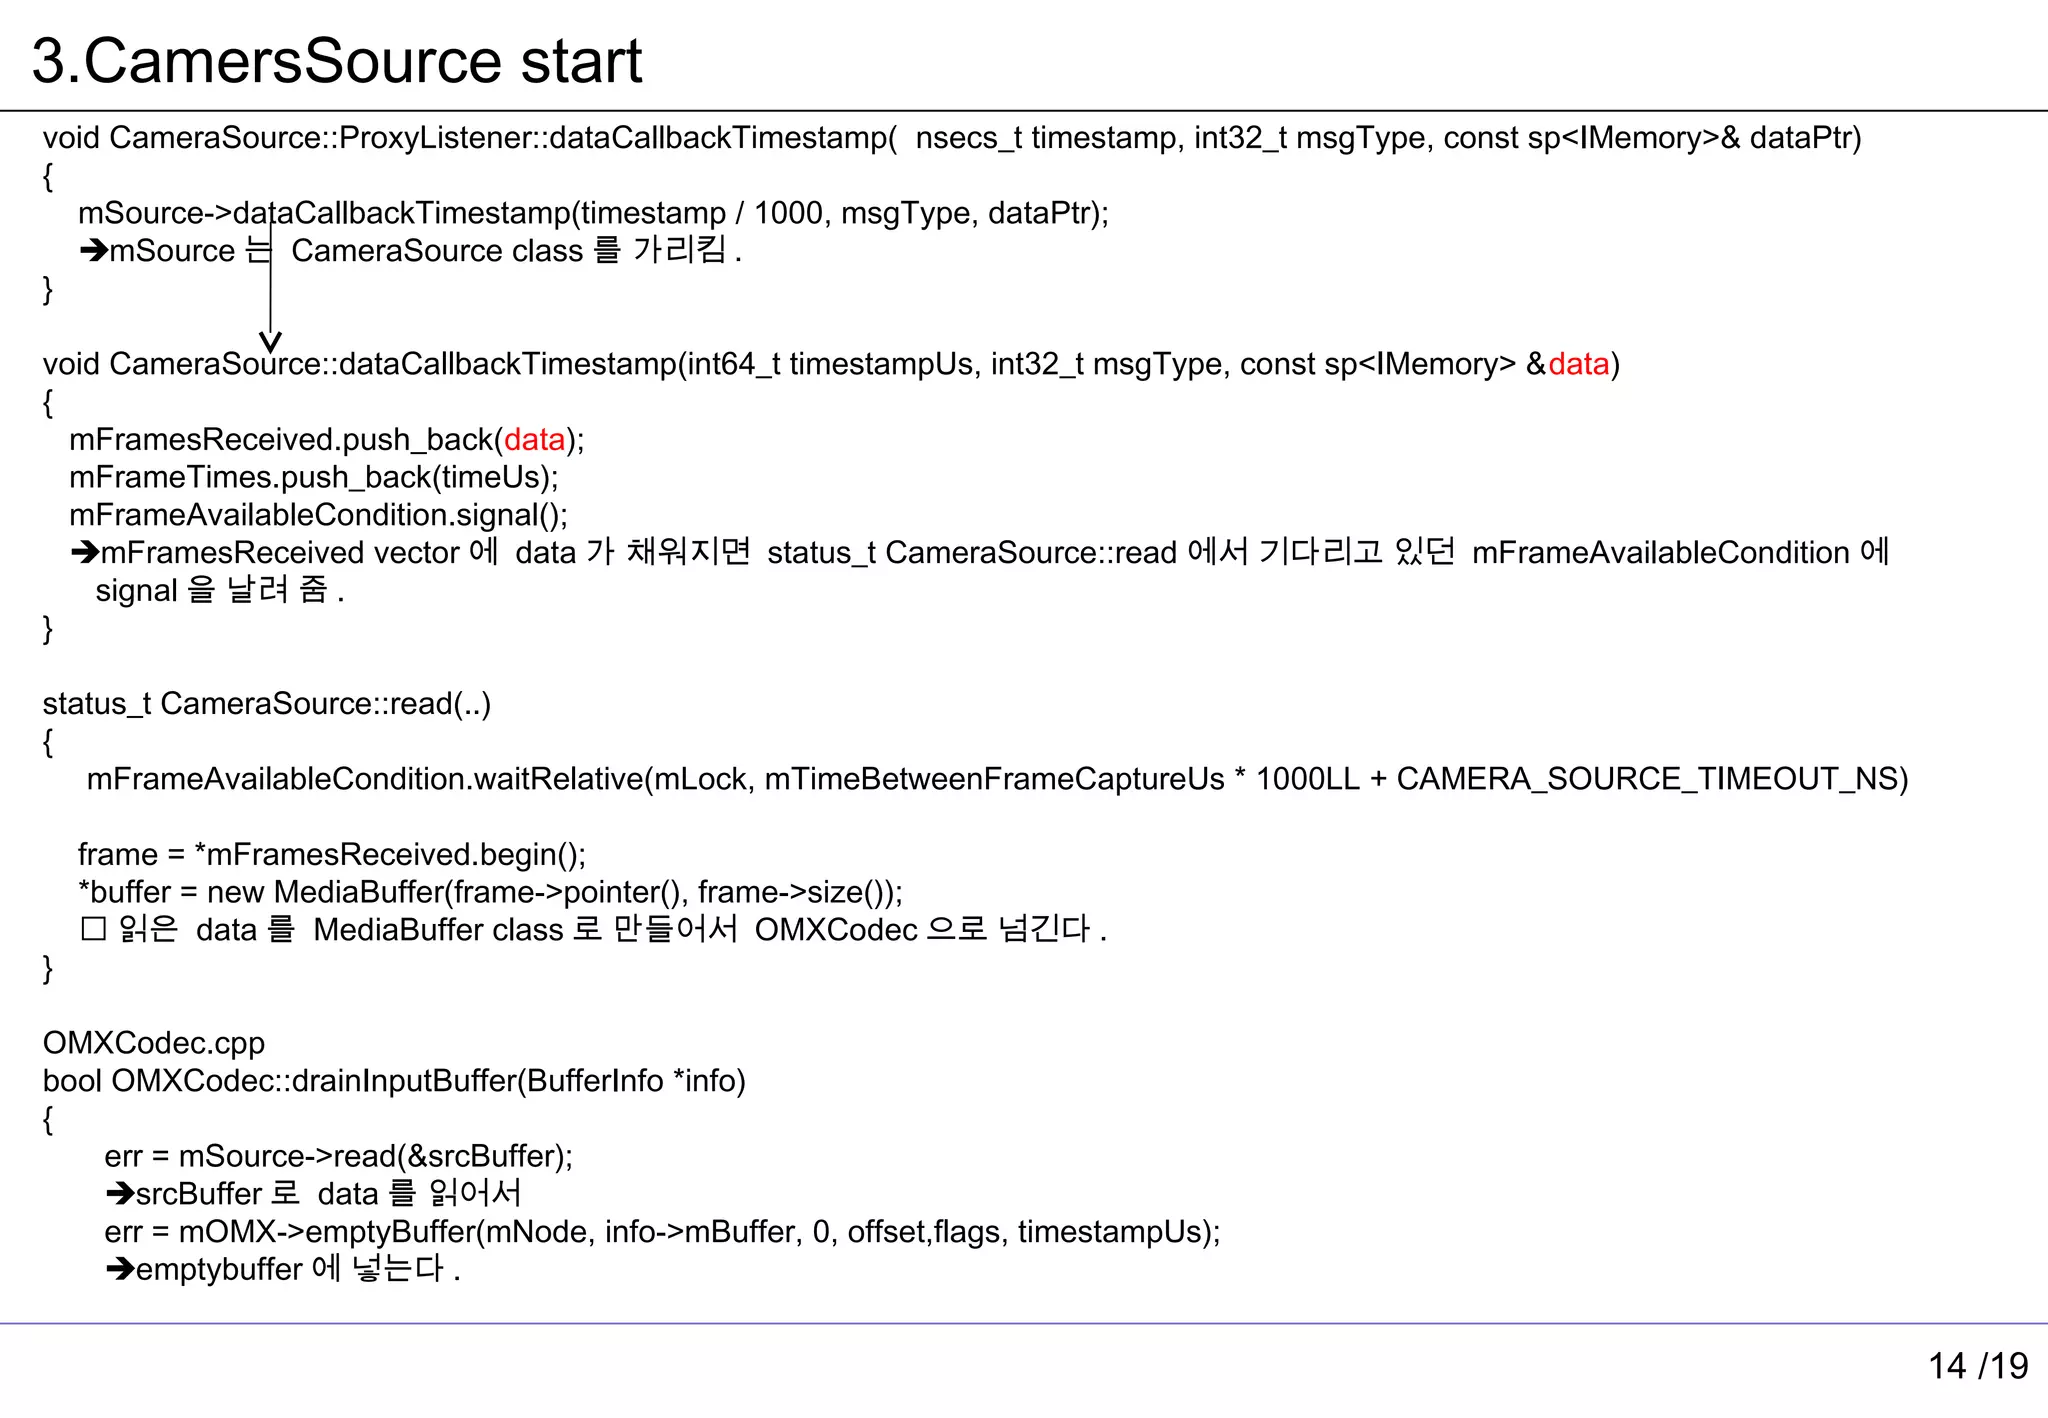
Task: Click the text 'CAMERA_SOURCE_TIMEOUT_NS)'
Action: tap(1652, 779)
